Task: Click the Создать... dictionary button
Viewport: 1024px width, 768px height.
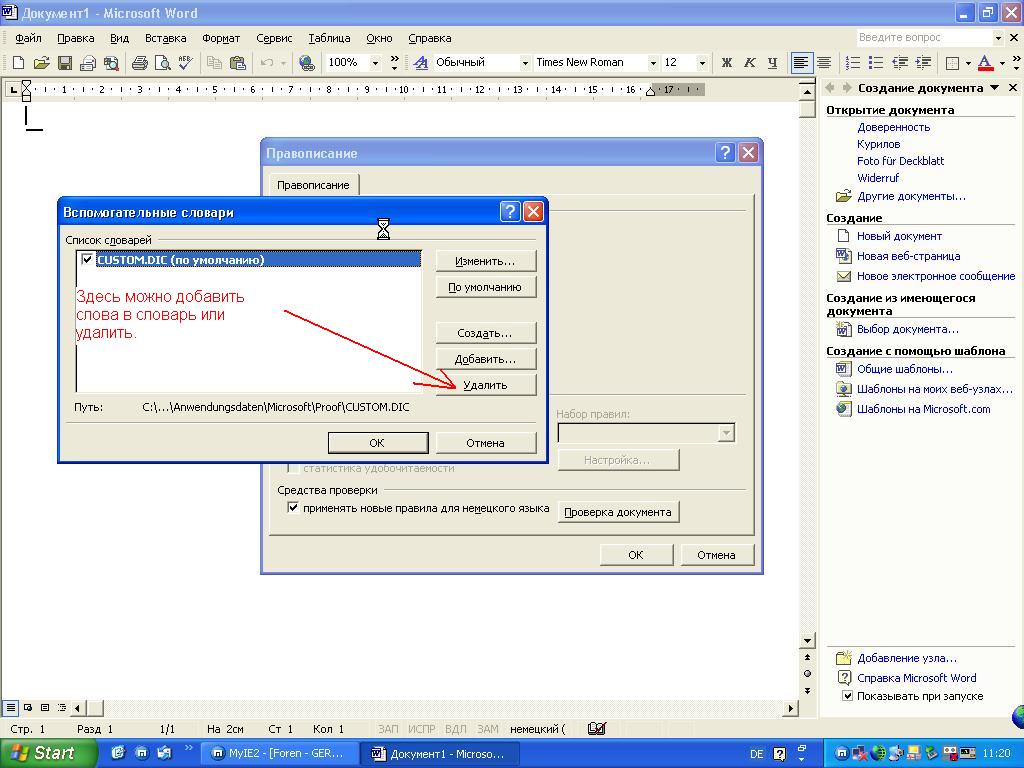Action: pyautogui.click(x=485, y=333)
